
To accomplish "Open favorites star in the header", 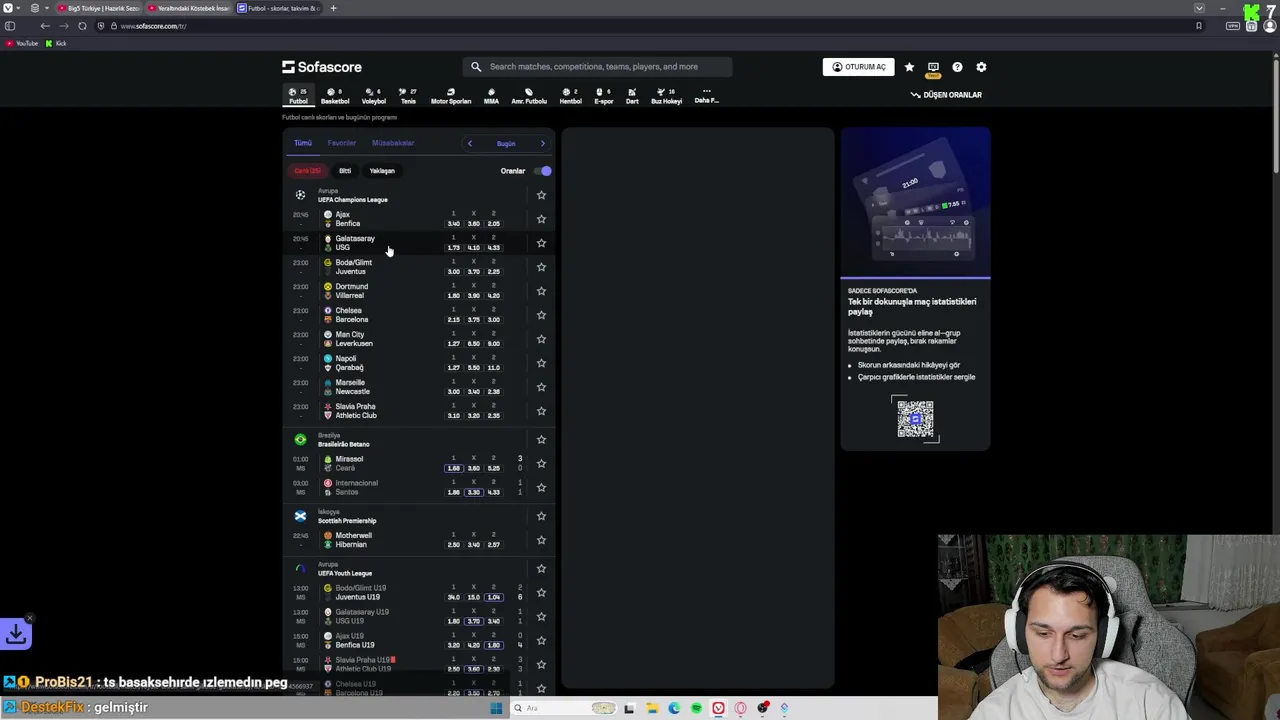I will click(909, 67).
